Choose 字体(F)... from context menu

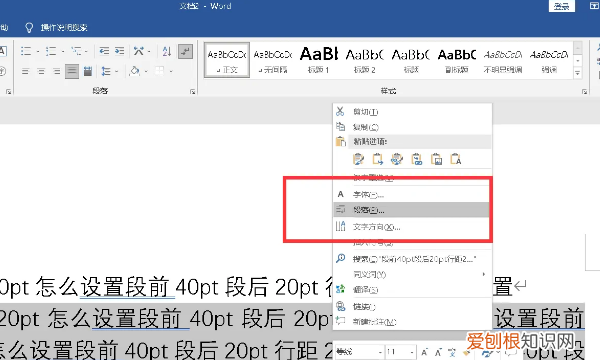412,194
